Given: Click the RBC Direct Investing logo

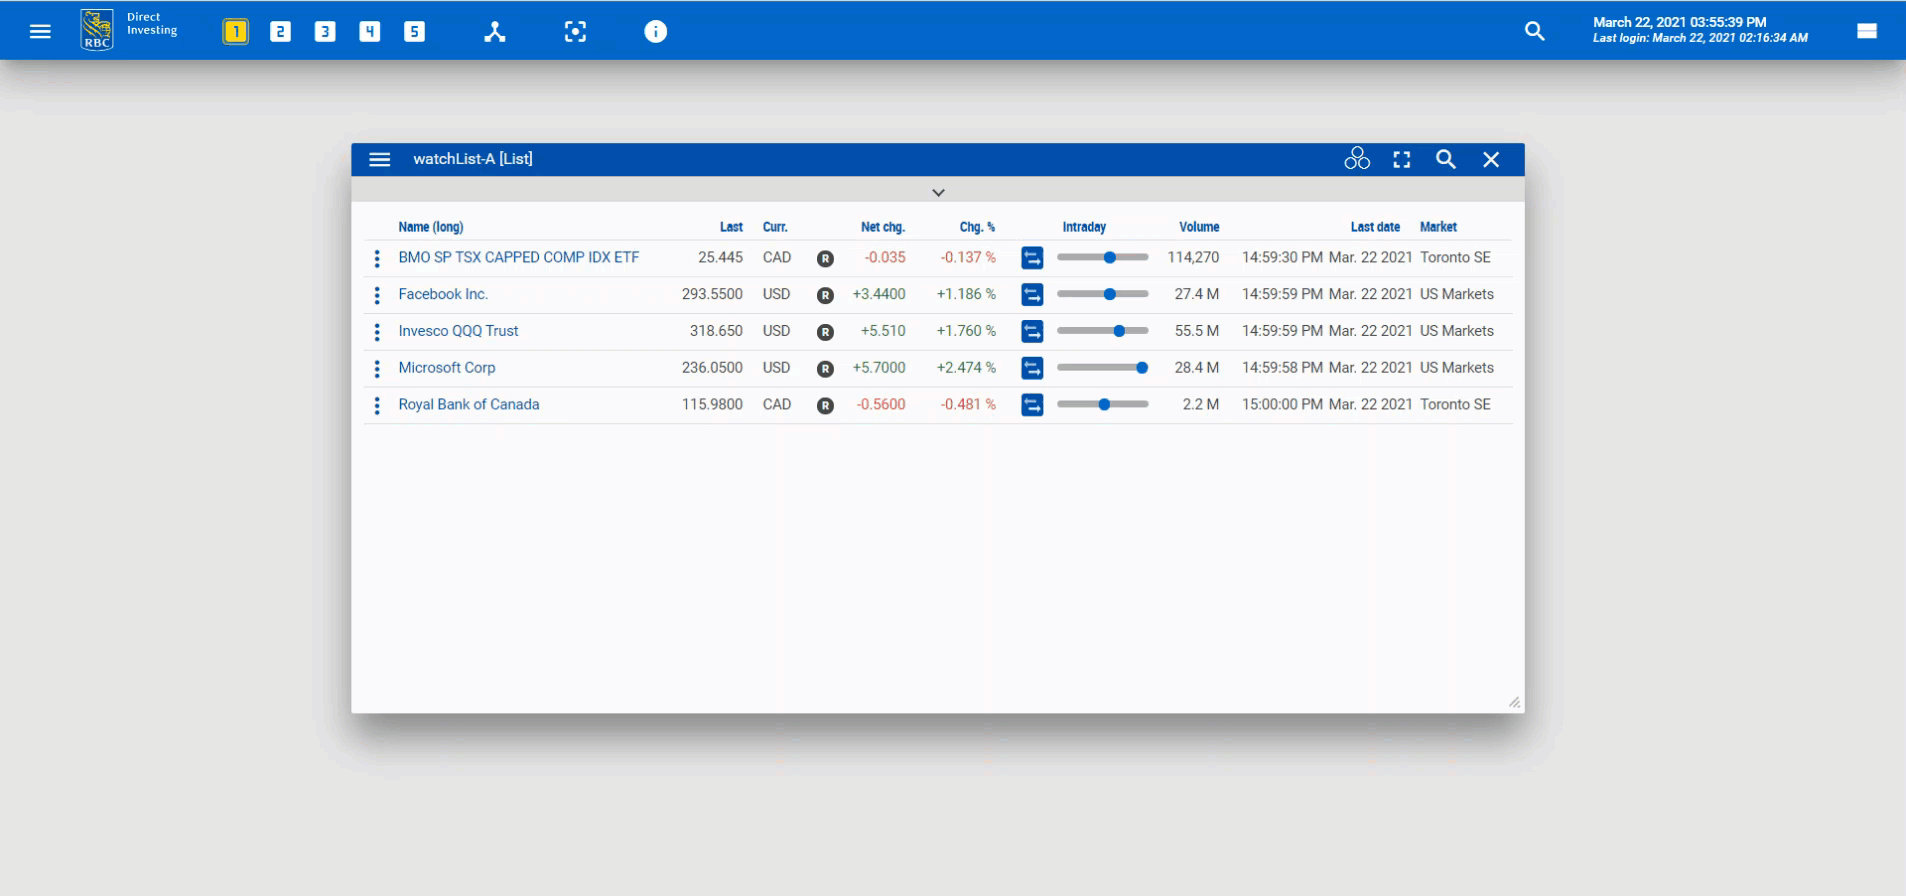Looking at the screenshot, I should click(128, 30).
